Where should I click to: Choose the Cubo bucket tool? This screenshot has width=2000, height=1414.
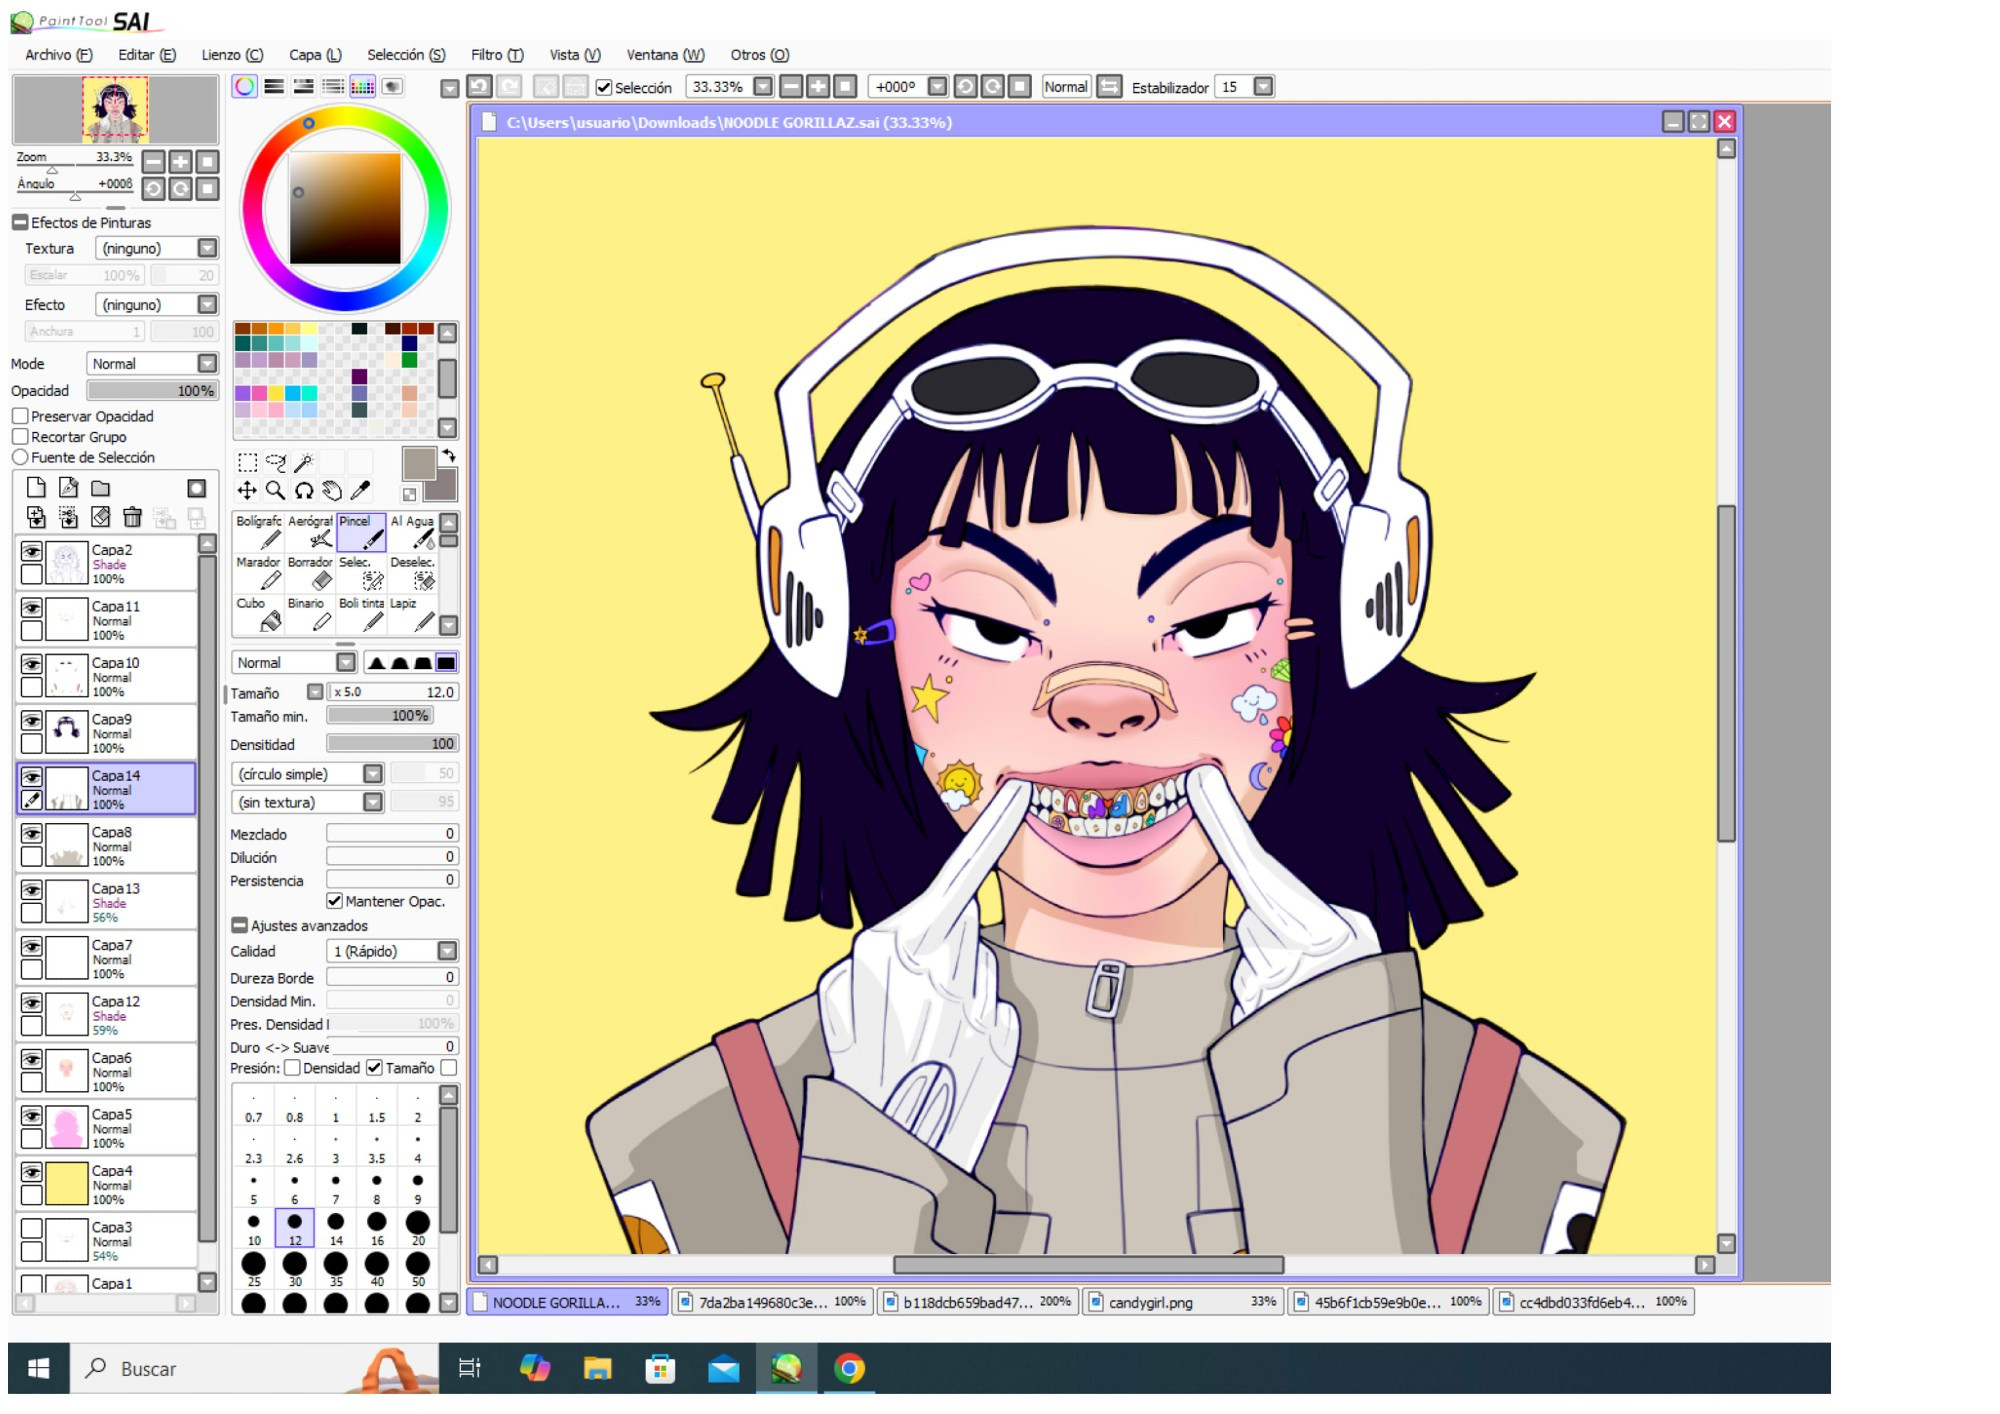(x=258, y=614)
